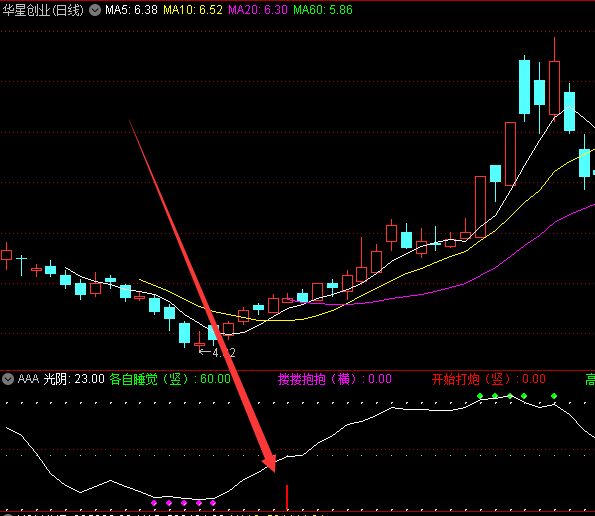The height and width of the screenshot is (516, 595).
Task: Click the MA20: 6.30 label
Action: 258,10
